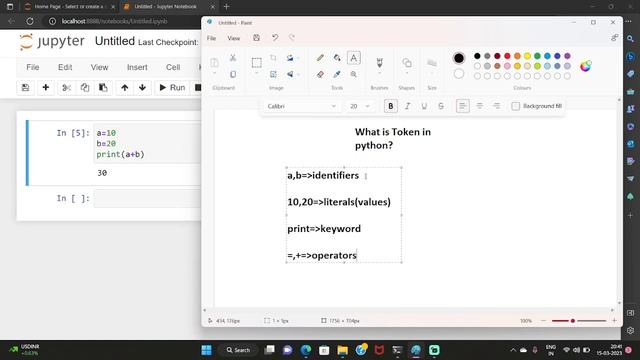This screenshot has width=640, height=360.
Task: Open the Shapes gallery icon
Action: coord(407,62)
